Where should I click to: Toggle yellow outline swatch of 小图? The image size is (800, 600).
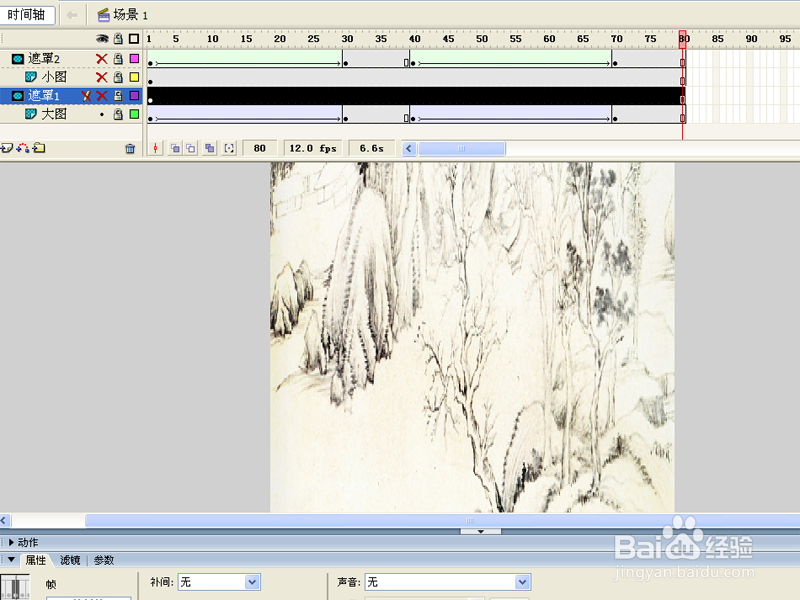(x=134, y=77)
